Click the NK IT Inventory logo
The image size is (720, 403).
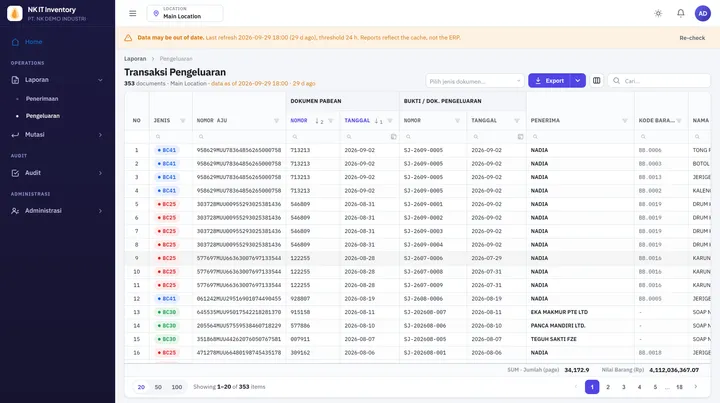15,13
